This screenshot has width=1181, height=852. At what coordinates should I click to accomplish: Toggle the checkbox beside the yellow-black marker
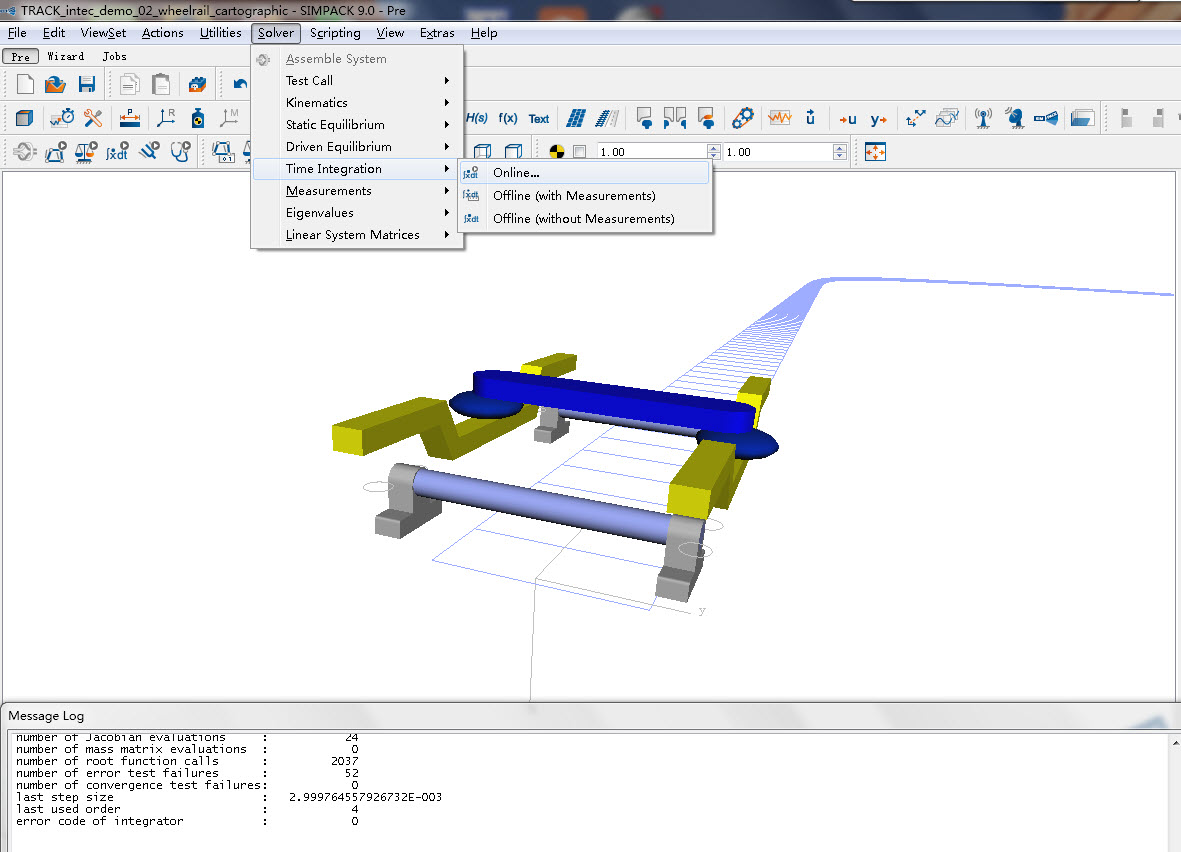pyautogui.click(x=579, y=151)
